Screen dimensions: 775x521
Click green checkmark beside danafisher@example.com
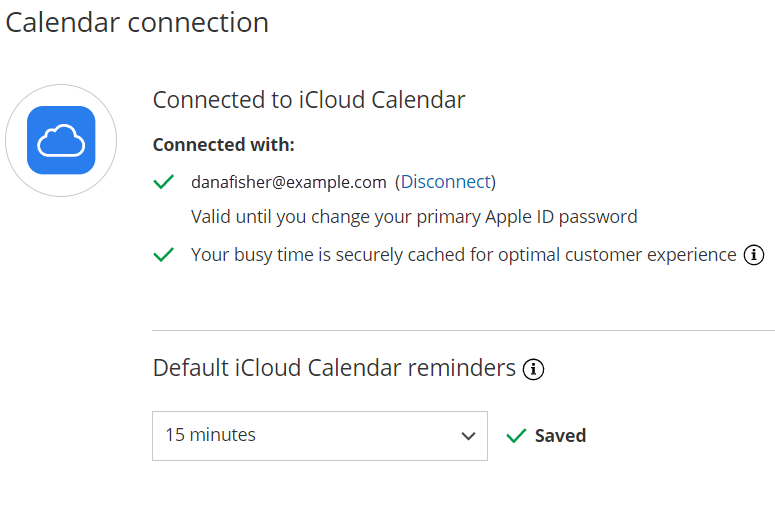164,182
